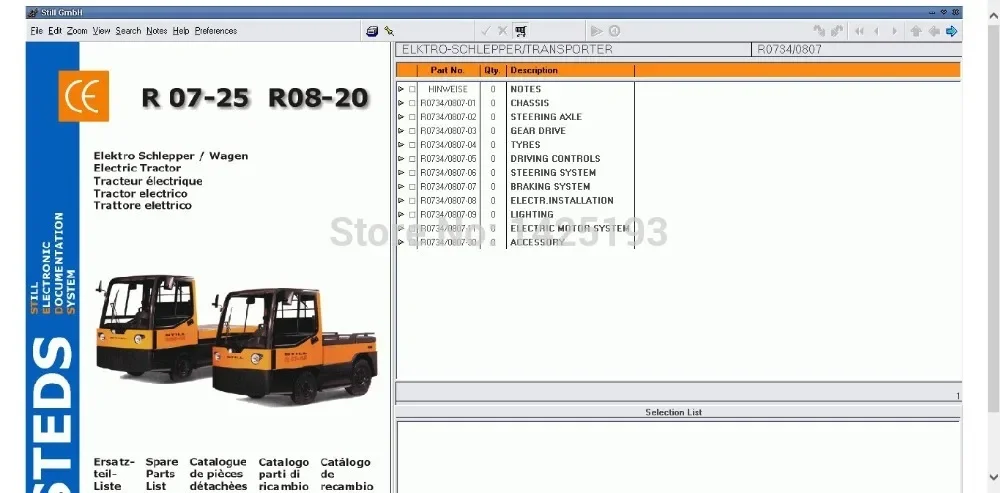The height and width of the screenshot is (493, 1000).
Task: Open the Edit menu
Action: point(55,31)
